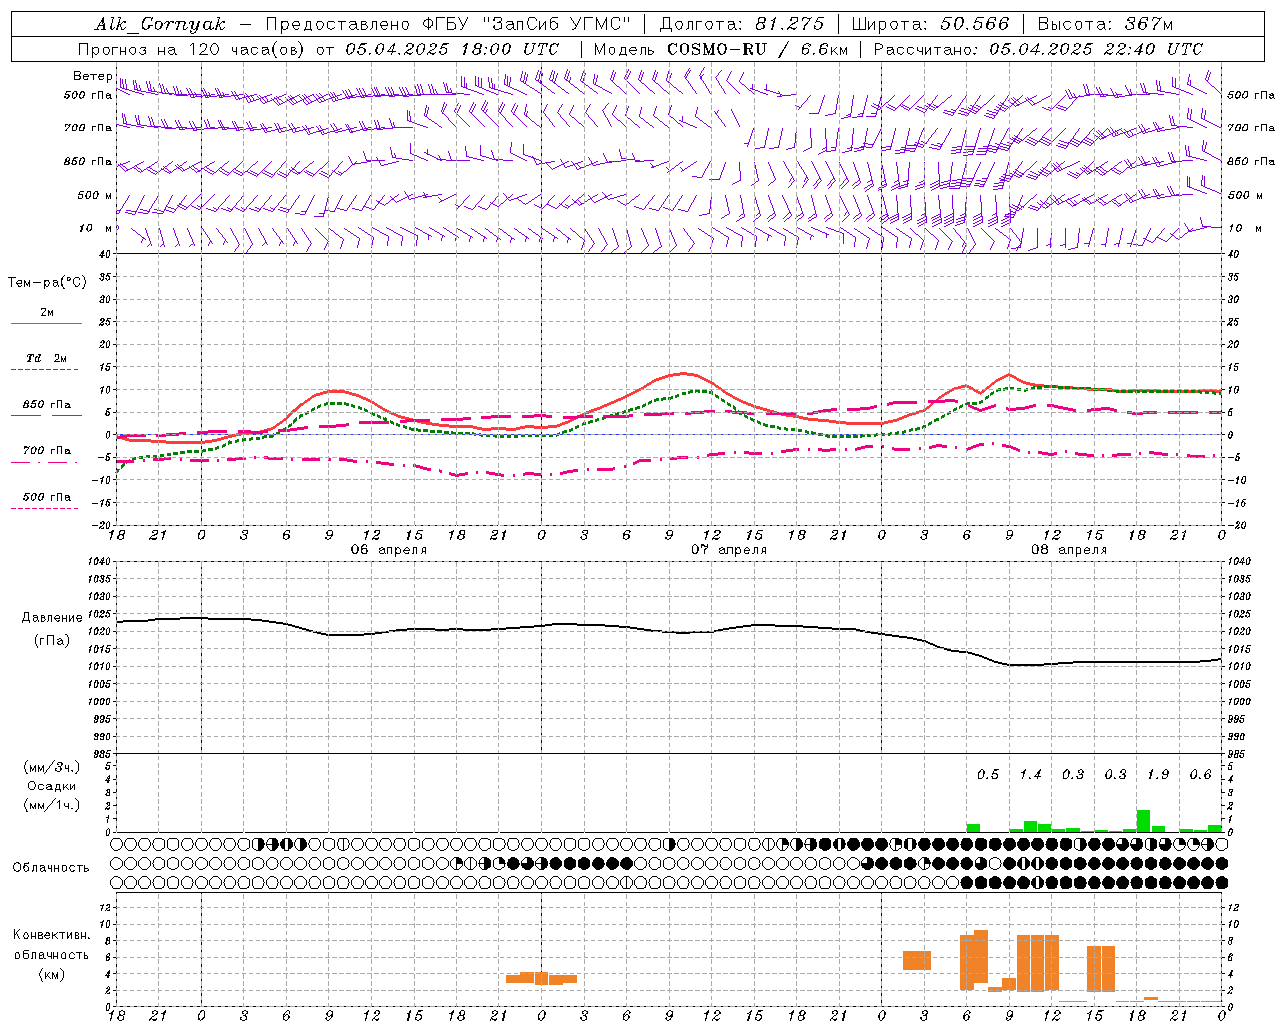The width and height of the screenshot is (1280, 1024).
Task: Click the '07 апреля' date label
Action: 729,550
